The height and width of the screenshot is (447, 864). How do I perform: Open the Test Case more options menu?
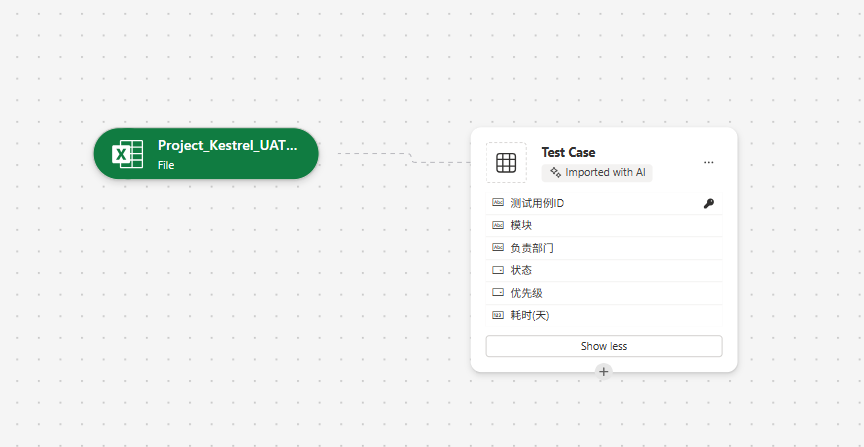pyautogui.click(x=709, y=163)
